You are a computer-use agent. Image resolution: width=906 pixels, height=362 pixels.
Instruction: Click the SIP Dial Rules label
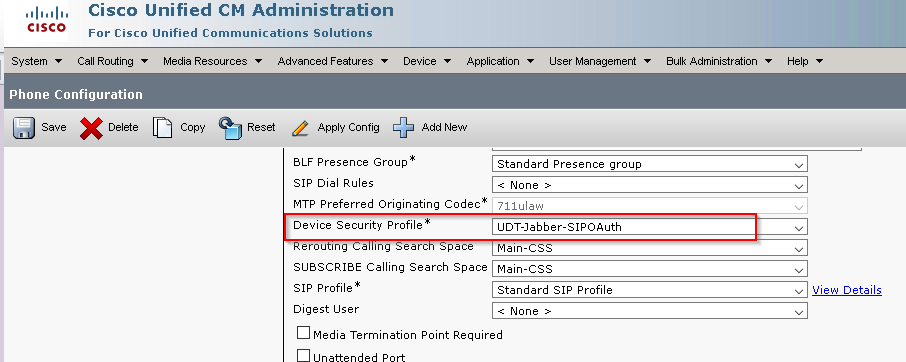333,183
